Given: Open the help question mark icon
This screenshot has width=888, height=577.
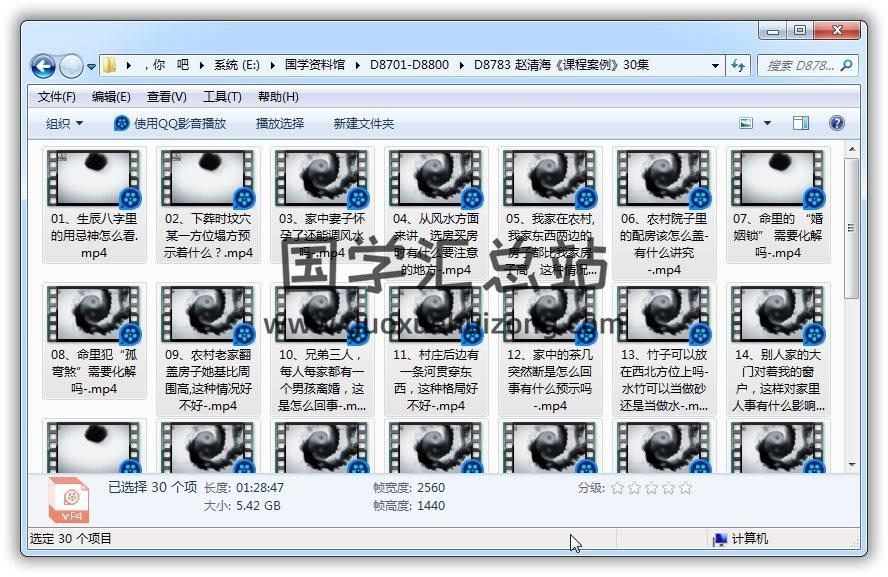Looking at the screenshot, I should pos(837,123).
